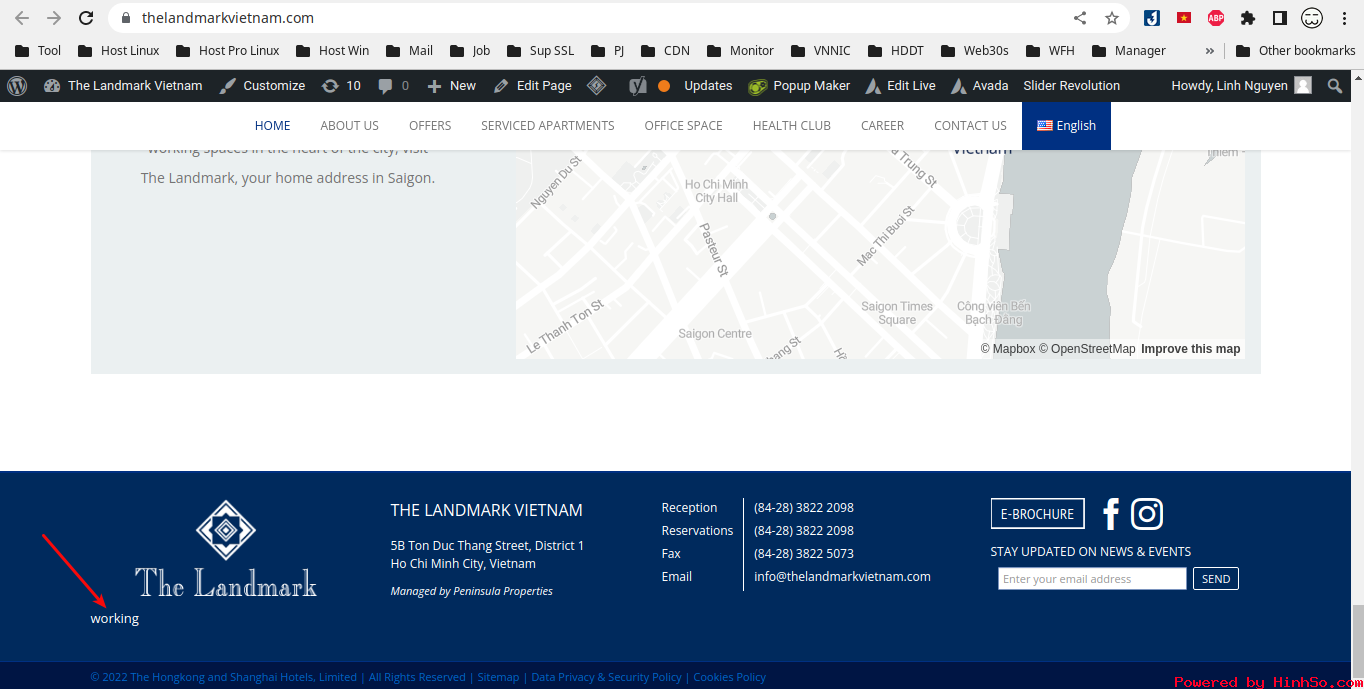The width and height of the screenshot is (1364, 689).
Task: Click Edit Live in admin bar
Action: pyautogui.click(x=900, y=86)
